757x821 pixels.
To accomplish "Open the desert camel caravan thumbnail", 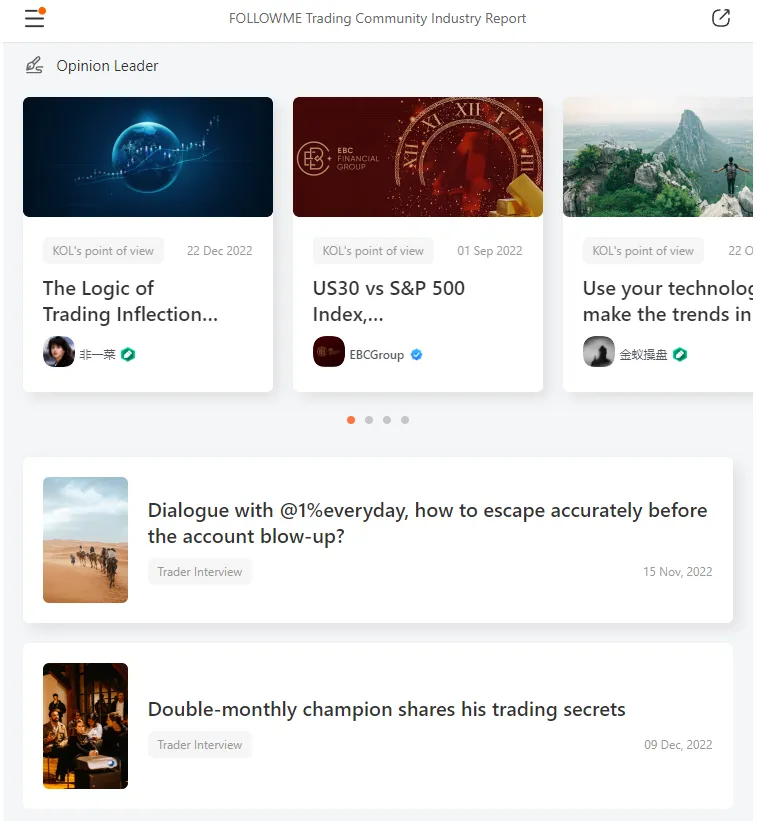I will pyautogui.click(x=85, y=540).
